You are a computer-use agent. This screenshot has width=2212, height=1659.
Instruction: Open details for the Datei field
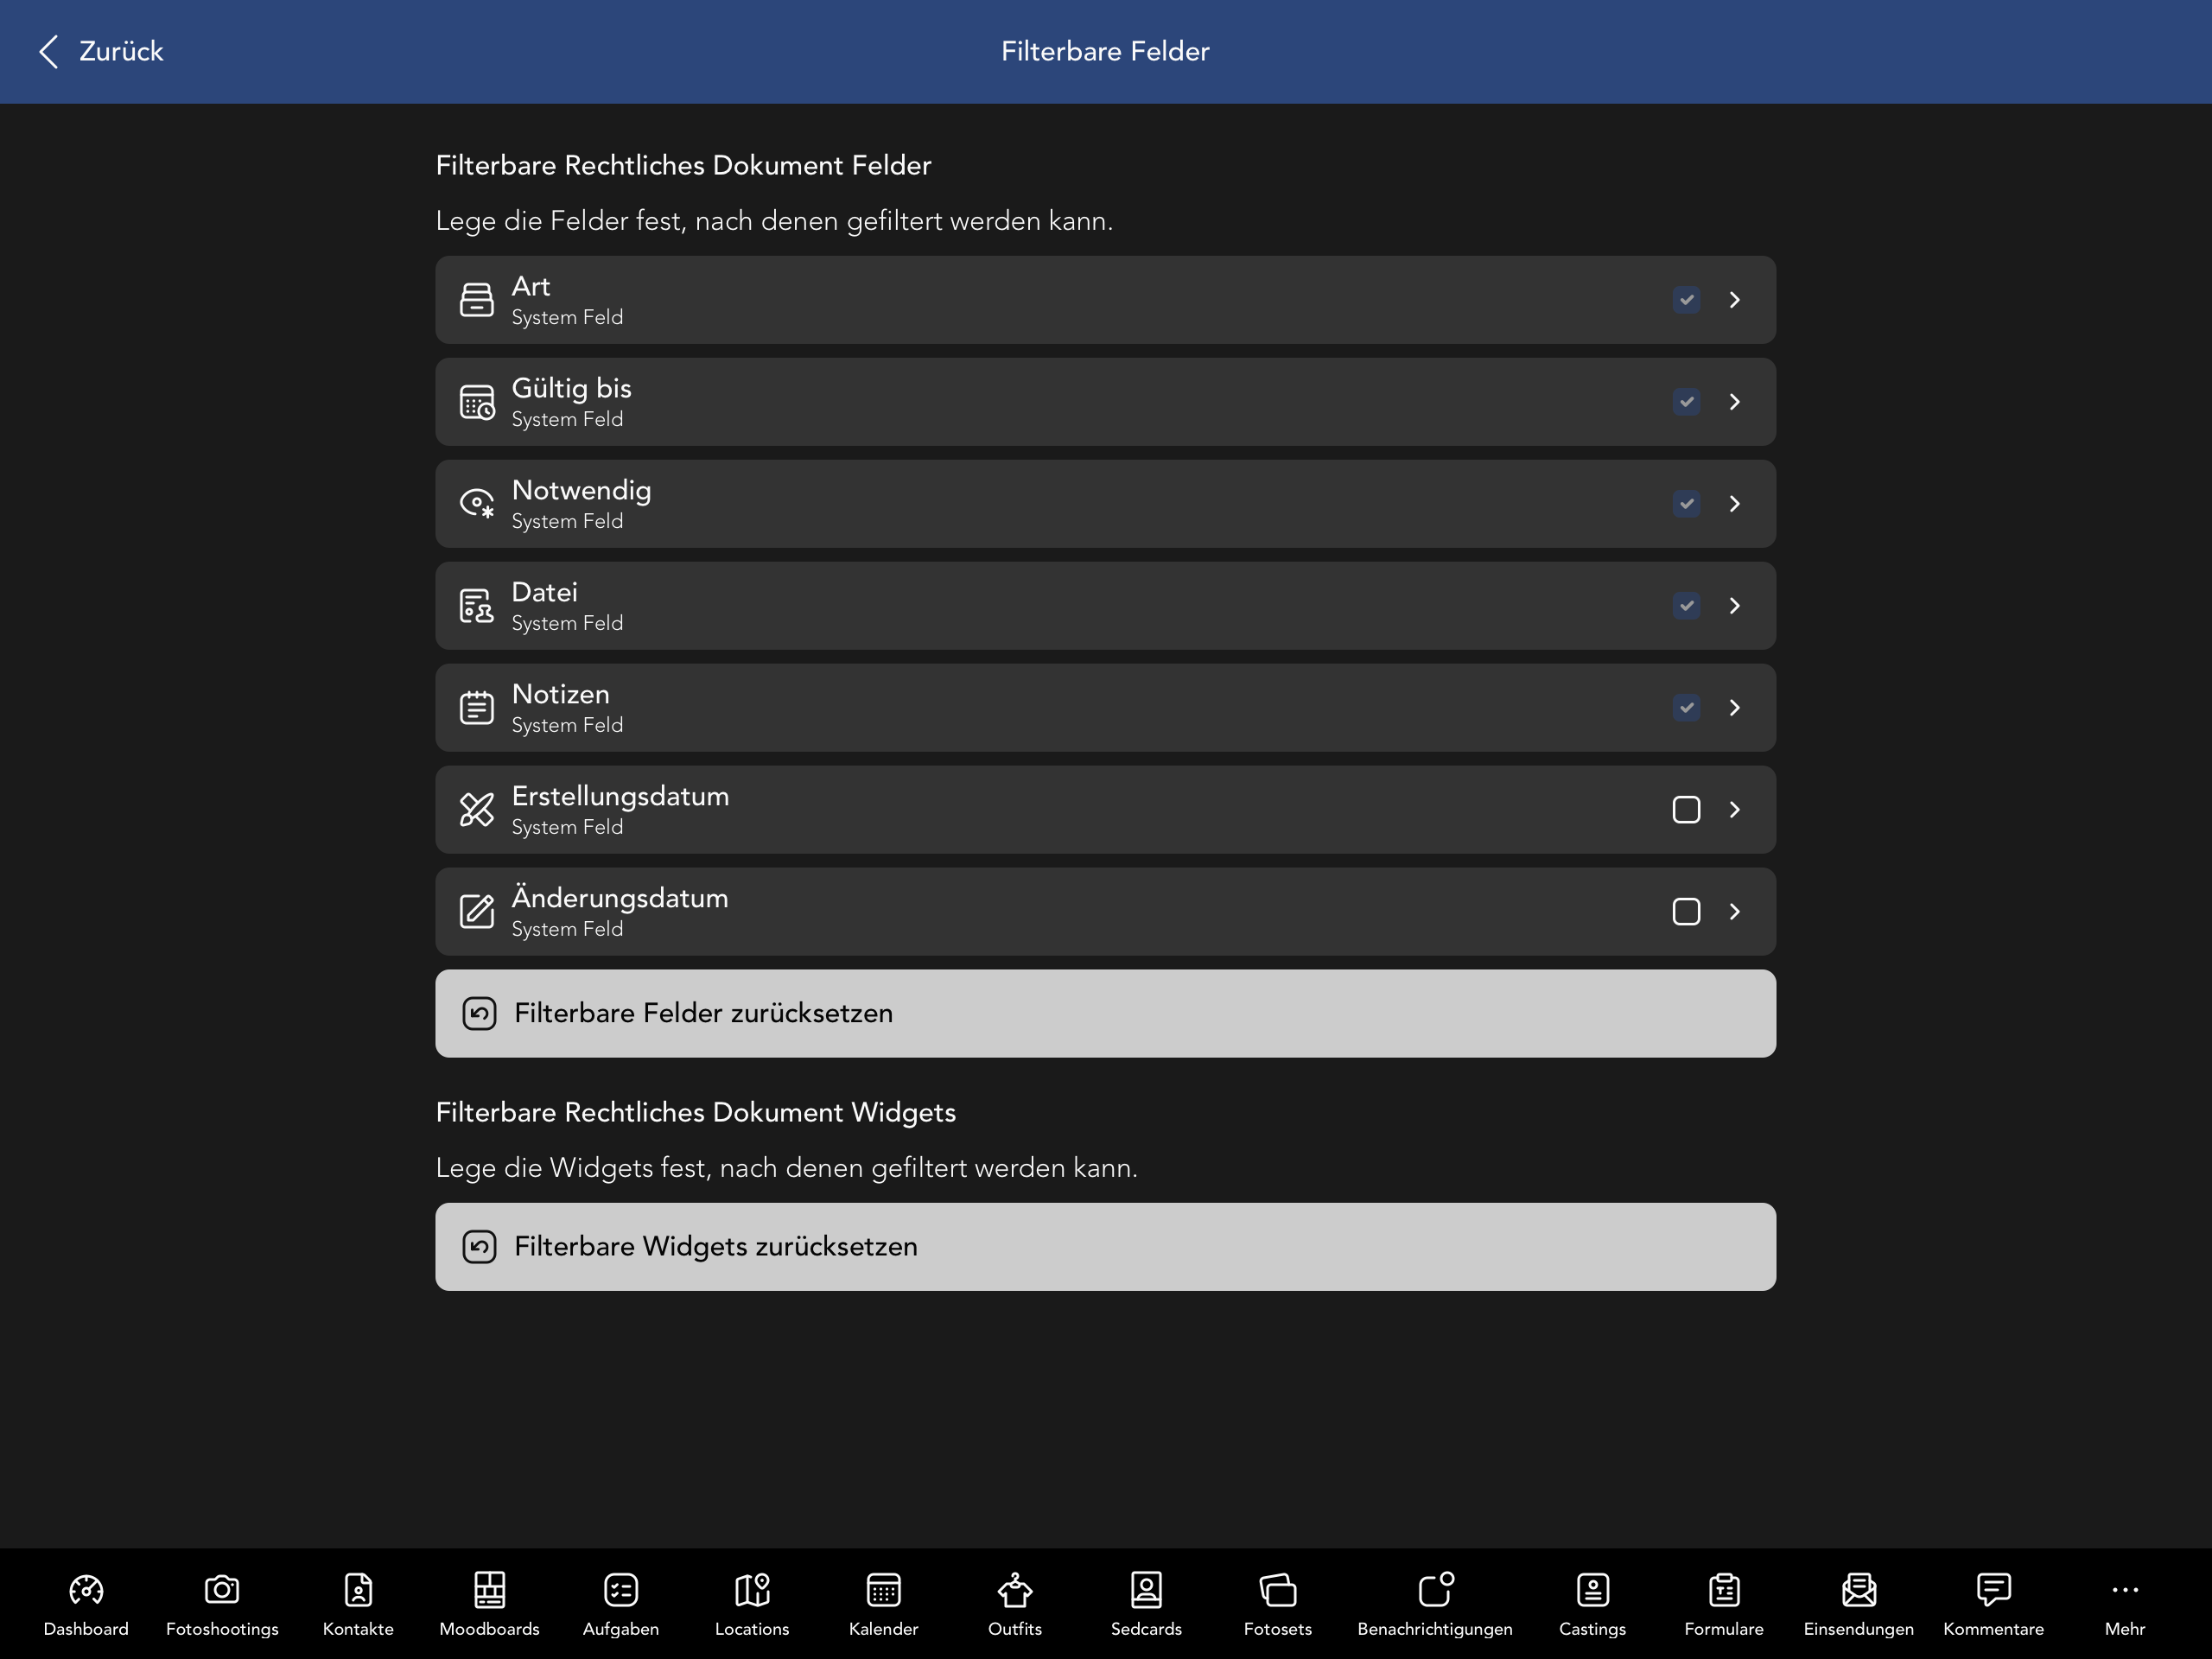pyautogui.click(x=1735, y=605)
